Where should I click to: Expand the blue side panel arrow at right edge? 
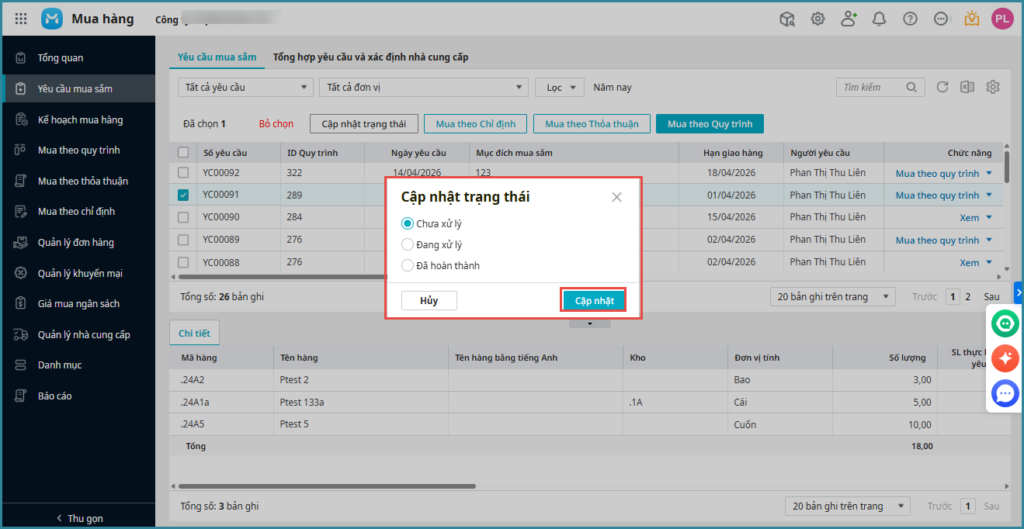[1018, 293]
